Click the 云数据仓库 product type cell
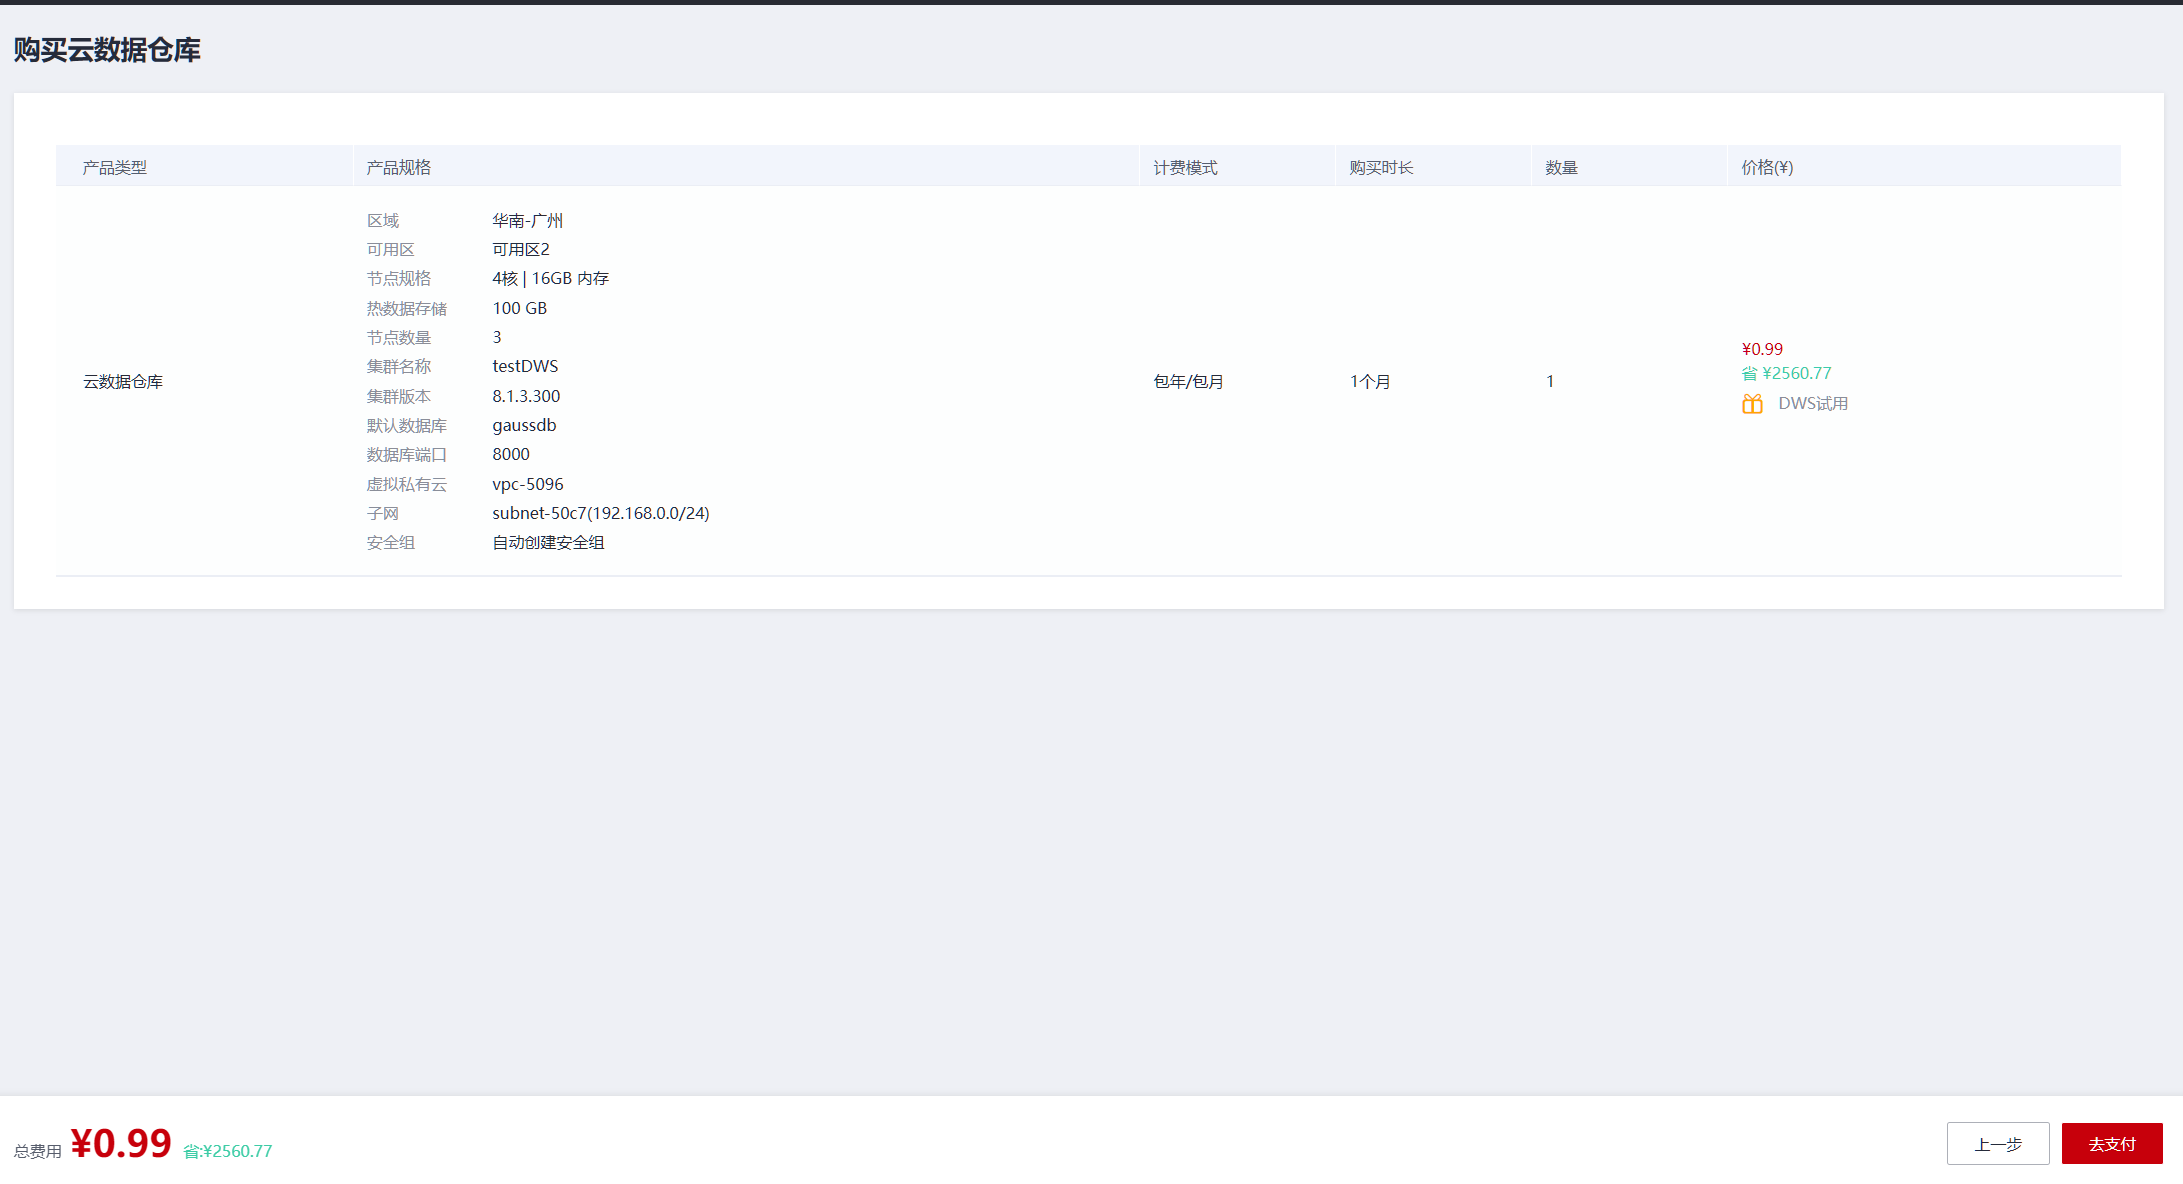The height and width of the screenshot is (1184, 2183). (122, 382)
